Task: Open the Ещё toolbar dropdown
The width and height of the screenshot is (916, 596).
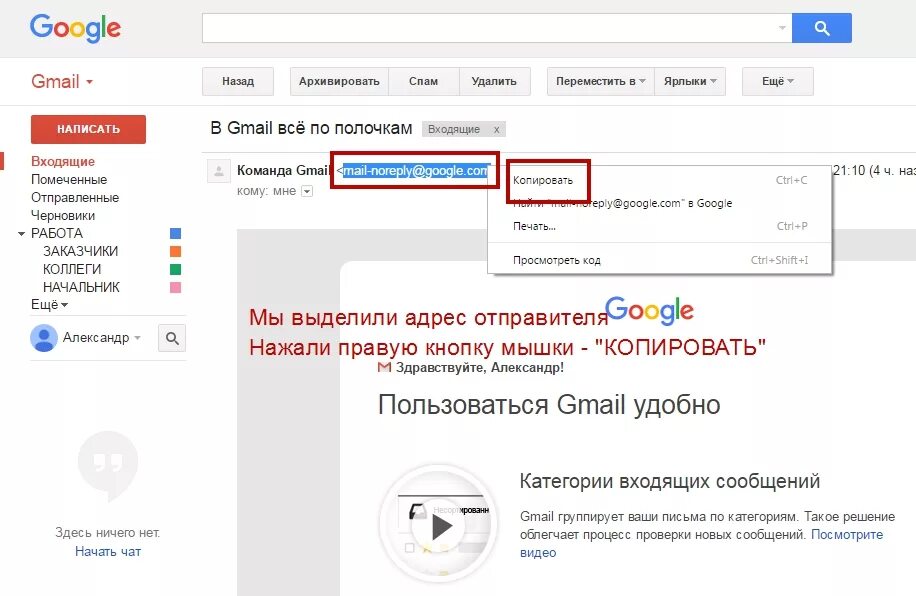Action: point(778,81)
